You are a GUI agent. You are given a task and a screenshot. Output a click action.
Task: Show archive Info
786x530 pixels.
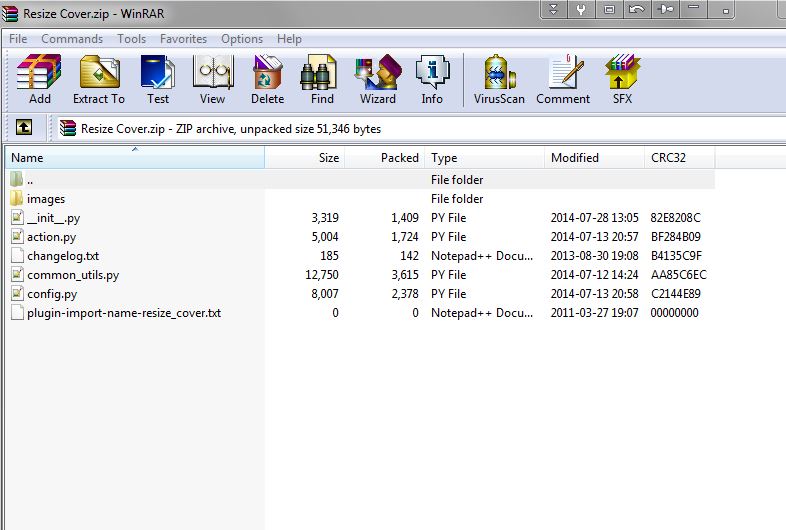click(432, 79)
